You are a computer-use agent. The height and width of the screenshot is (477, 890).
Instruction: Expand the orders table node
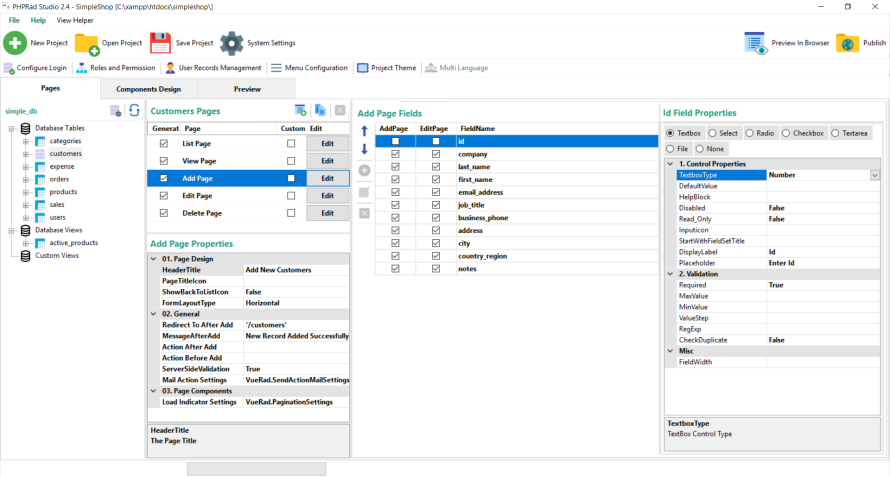point(26,179)
